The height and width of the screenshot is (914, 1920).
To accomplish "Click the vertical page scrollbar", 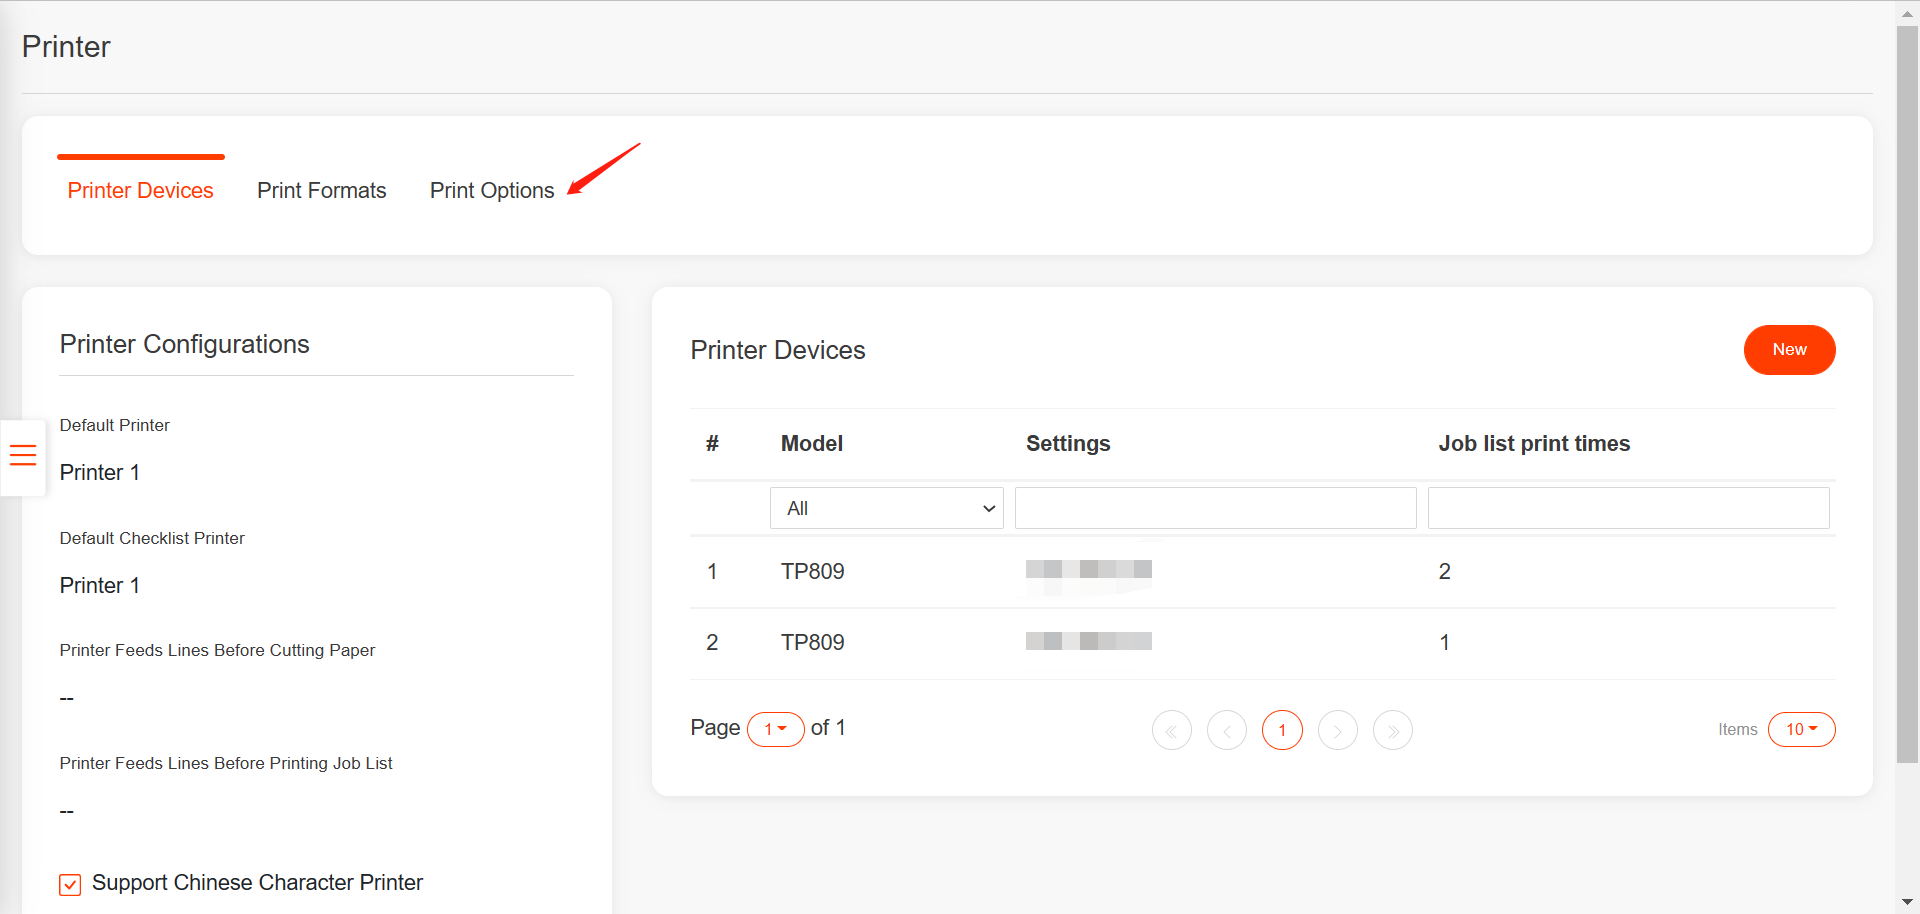I will click(x=1906, y=390).
